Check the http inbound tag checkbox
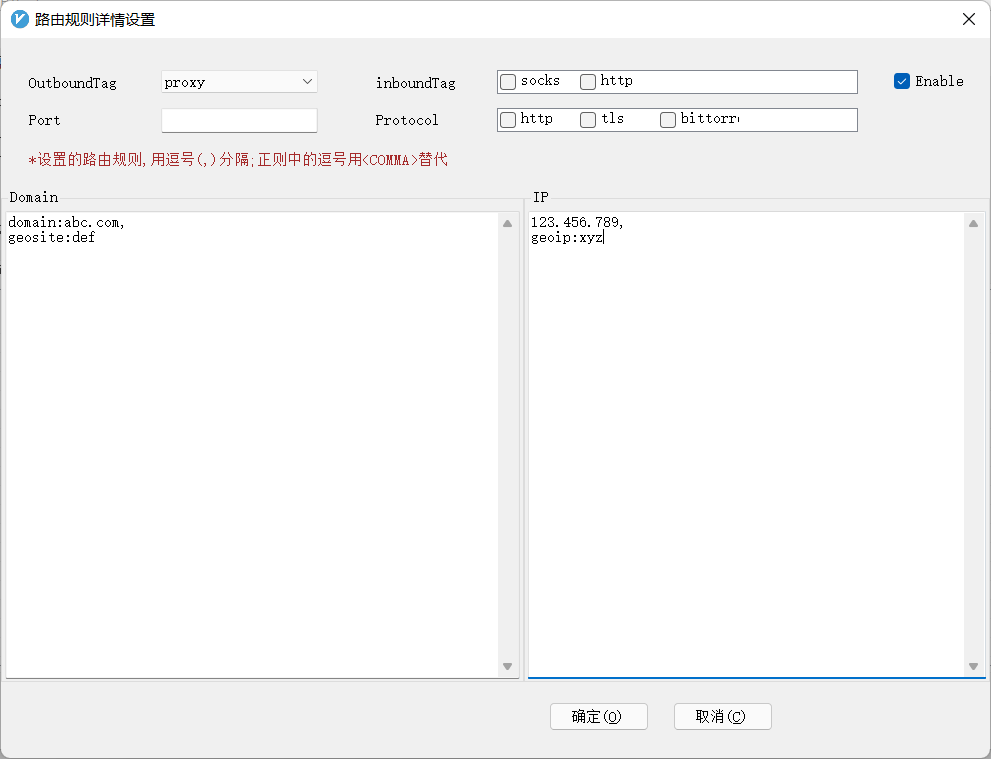 pyautogui.click(x=587, y=81)
